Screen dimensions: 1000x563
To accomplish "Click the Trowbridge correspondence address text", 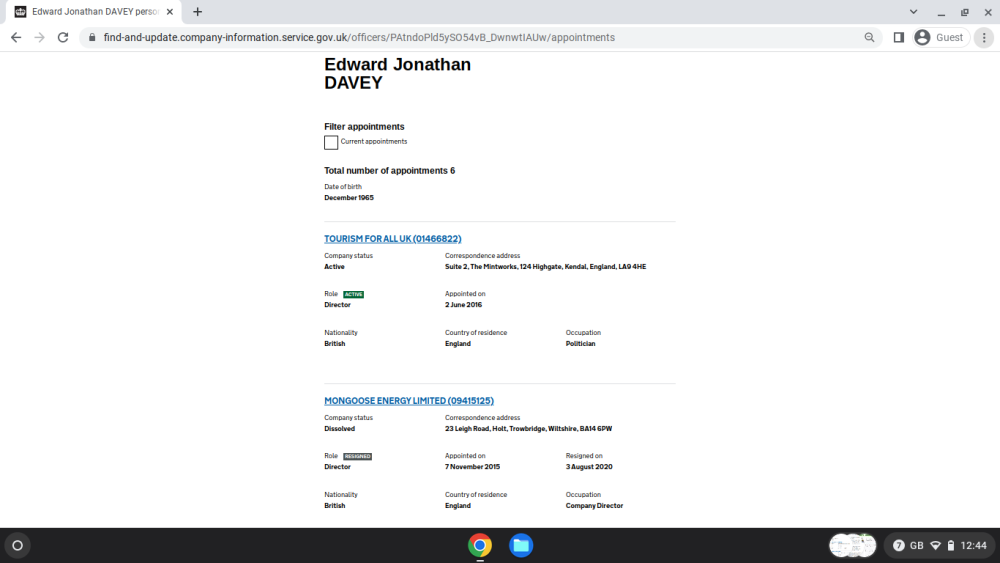I will pyautogui.click(x=528, y=428).
